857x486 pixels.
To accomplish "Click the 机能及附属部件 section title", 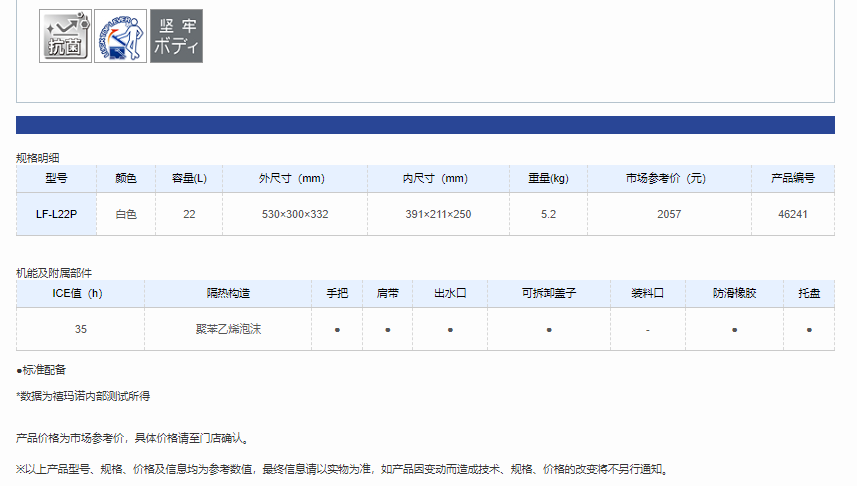I will pos(54,273).
